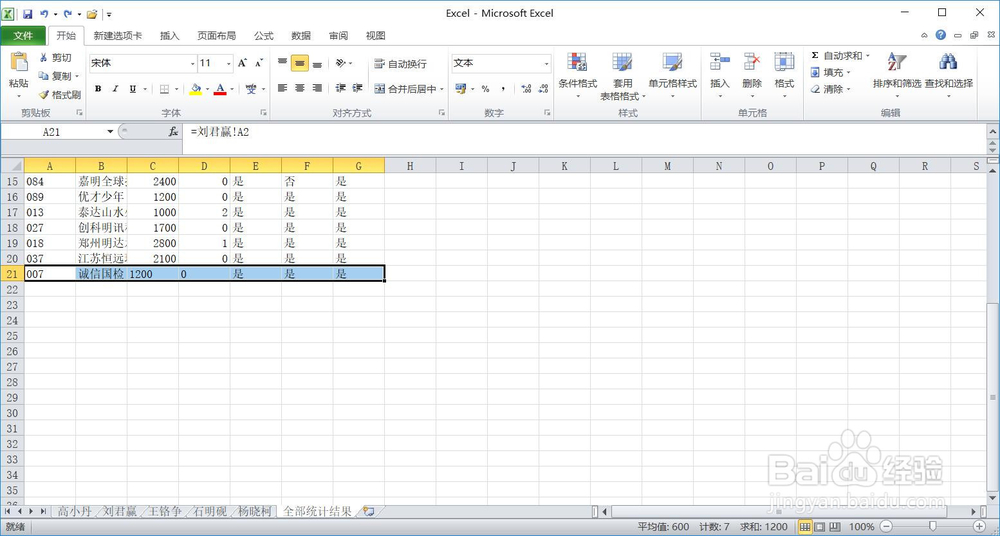1000x536 pixels.
Task: Click the Insert cells (插入) icon
Action: (x=720, y=62)
